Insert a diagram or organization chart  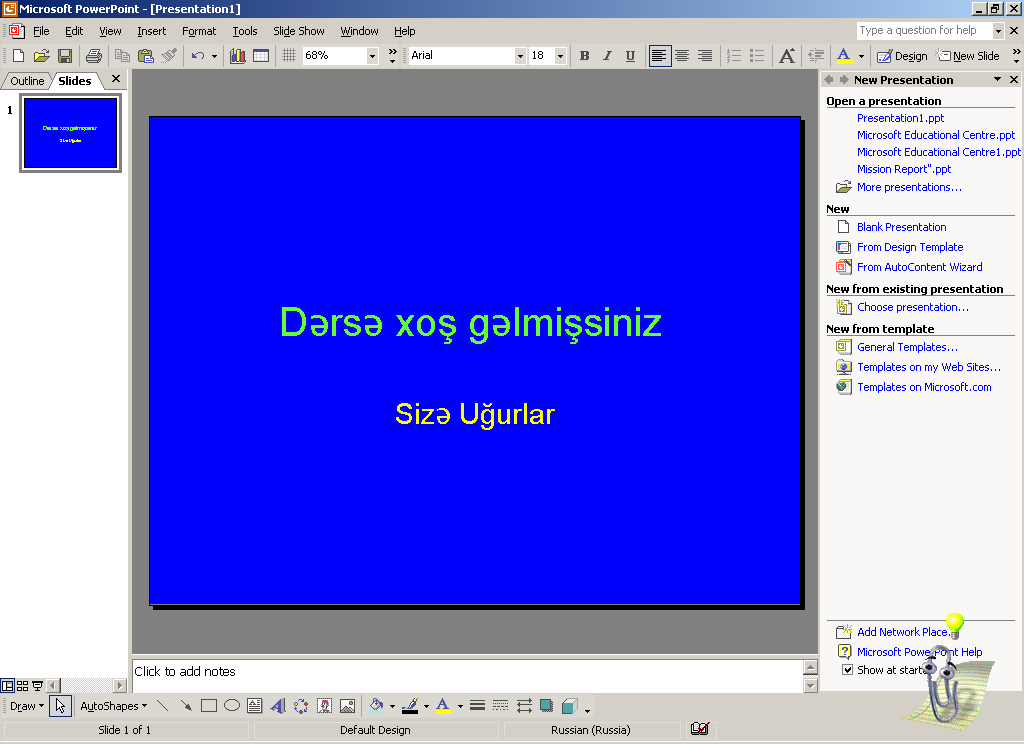[x=301, y=706]
